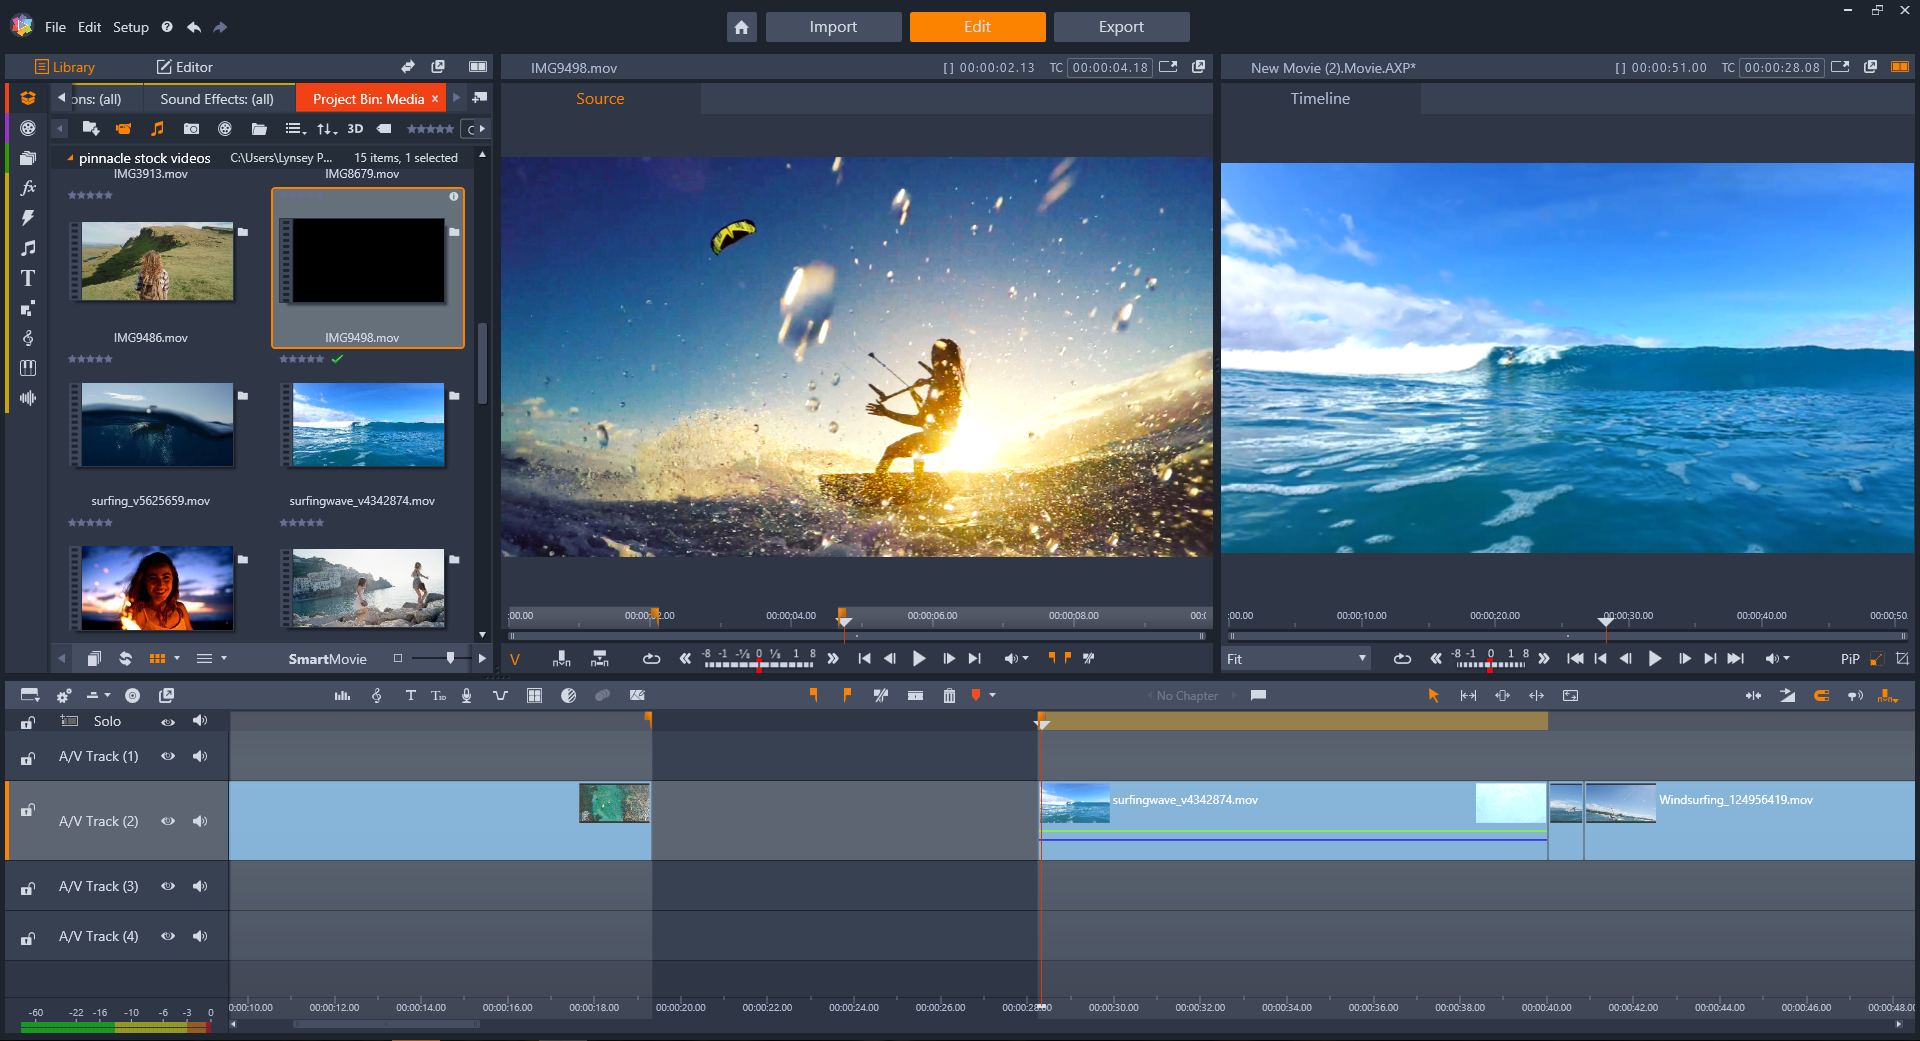Viewport: 1920px width, 1041px height.
Task: Hide A/V Track (2) video
Action: click(168, 821)
